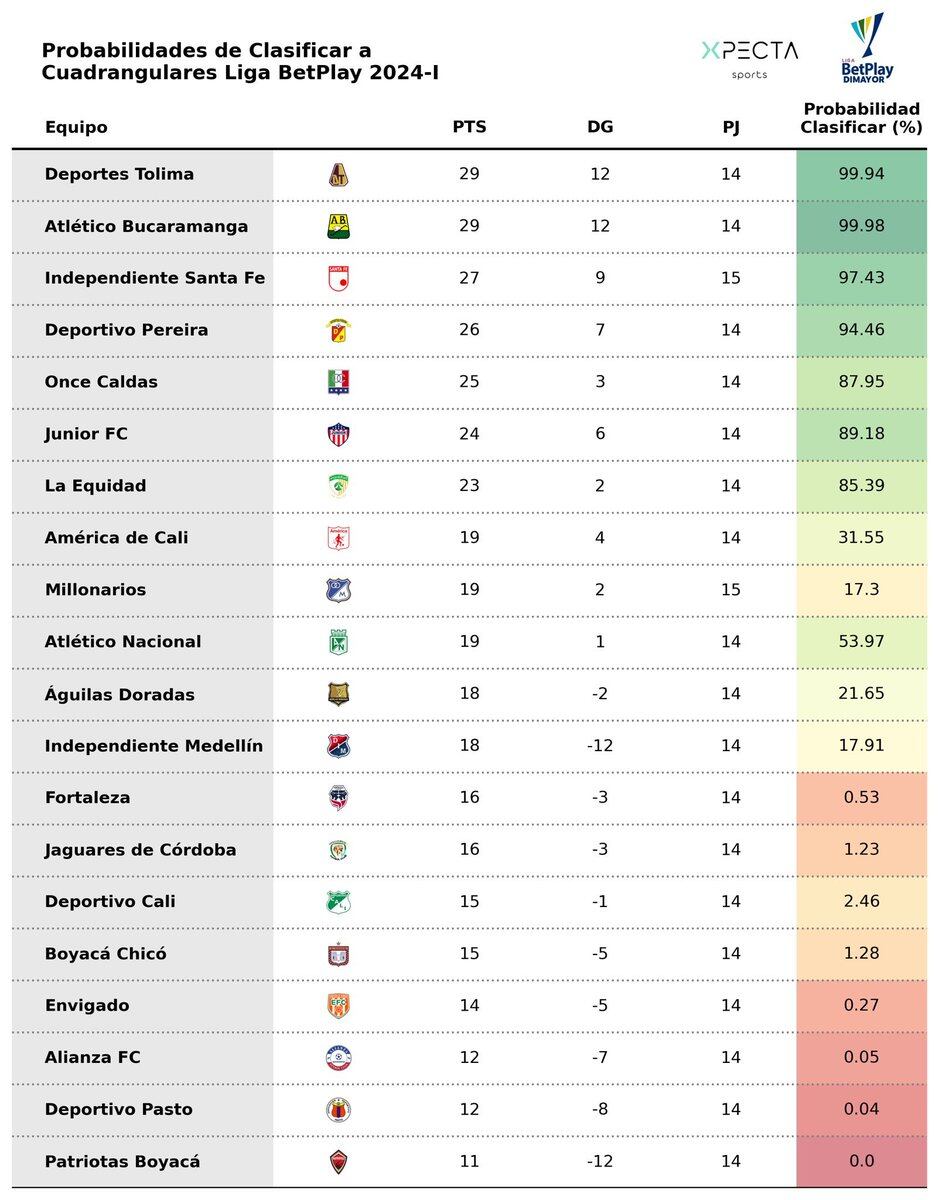
Task: Click the Once Caldas team name
Action: pyautogui.click(x=101, y=382)
